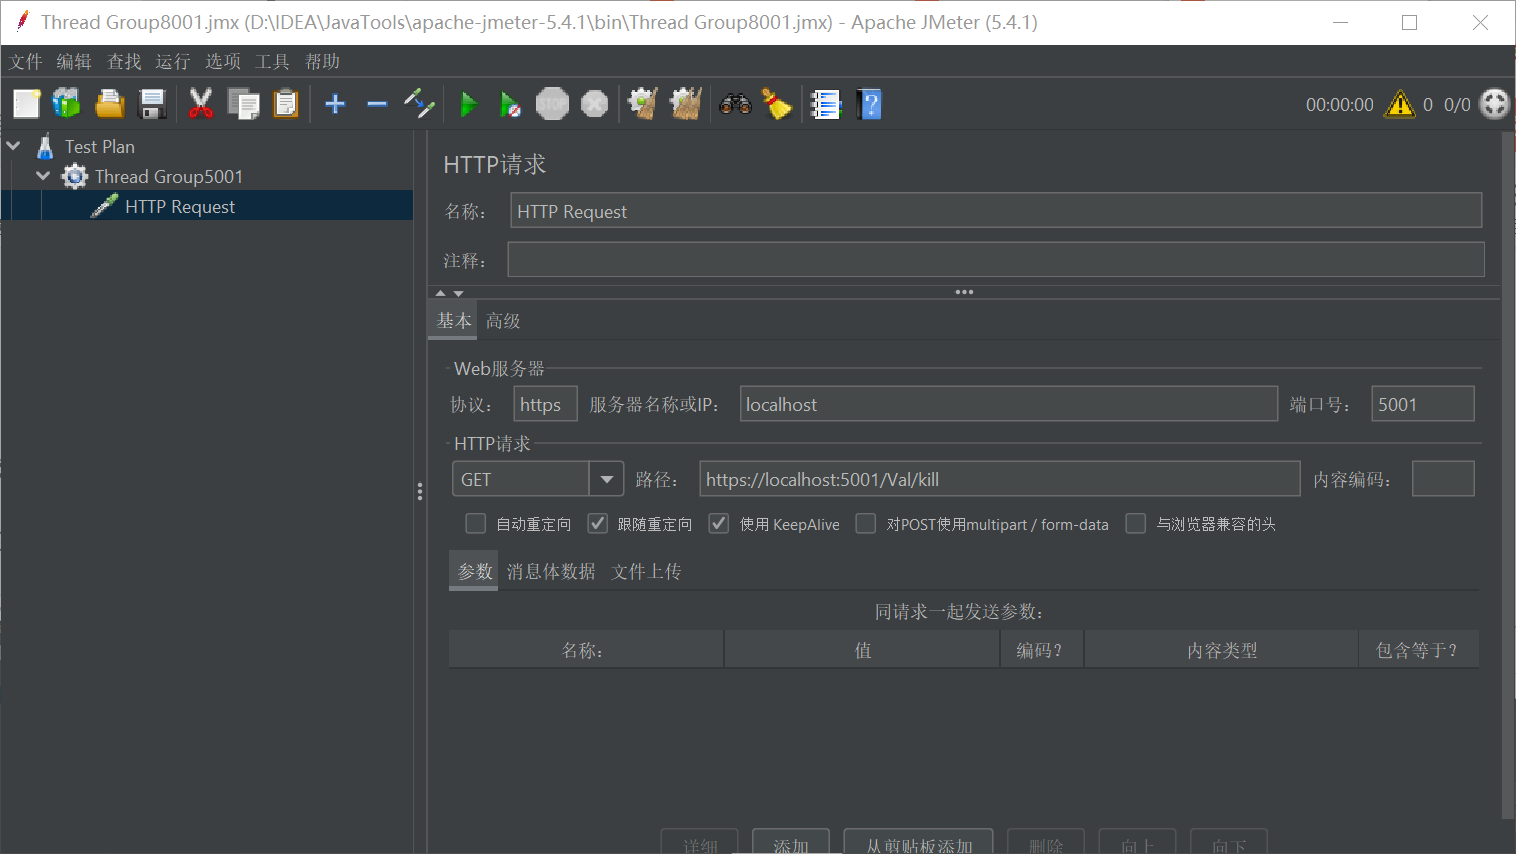1516x854 pixels.
Task: Click the three-dot vertical split handle
Action: pos(420,491)
